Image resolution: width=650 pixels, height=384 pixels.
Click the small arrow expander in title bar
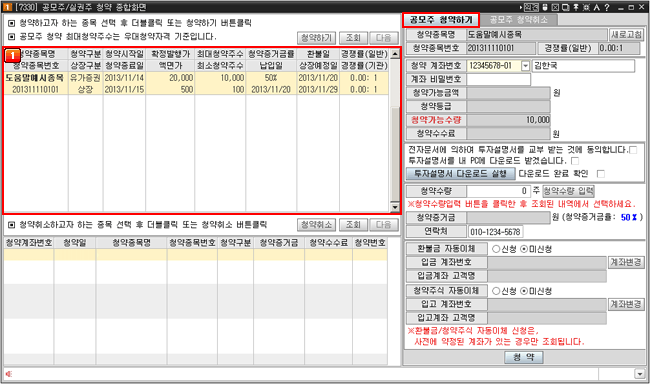521,7
